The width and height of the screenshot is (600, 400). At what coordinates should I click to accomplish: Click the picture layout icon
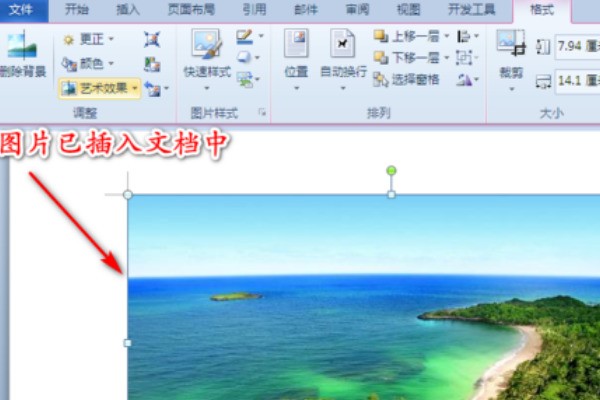point(244,80)
